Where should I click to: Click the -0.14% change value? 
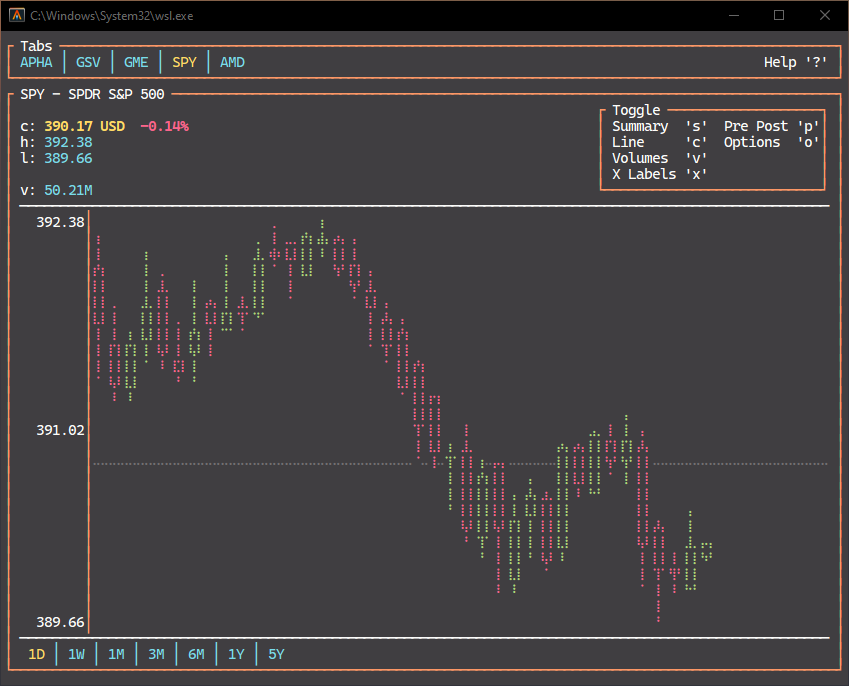(165, 126)
